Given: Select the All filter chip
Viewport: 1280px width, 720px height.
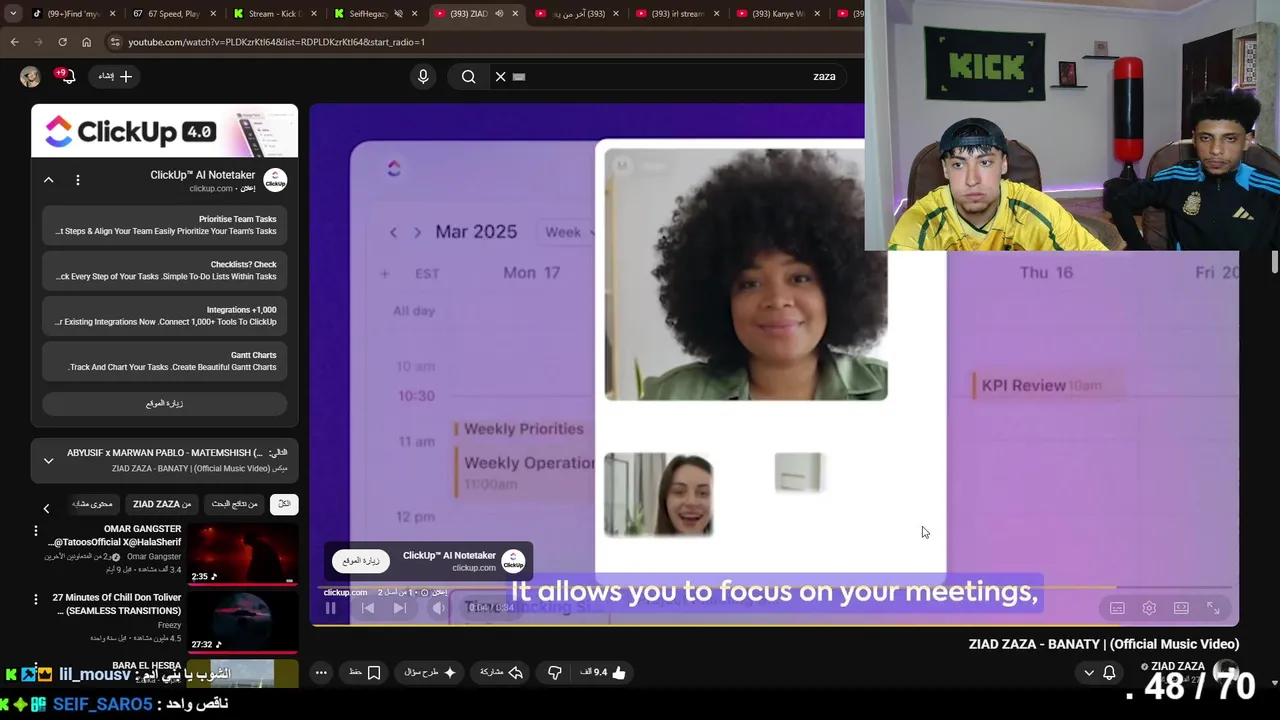Looking at the screenshot, I should click(x=284, y=504).
